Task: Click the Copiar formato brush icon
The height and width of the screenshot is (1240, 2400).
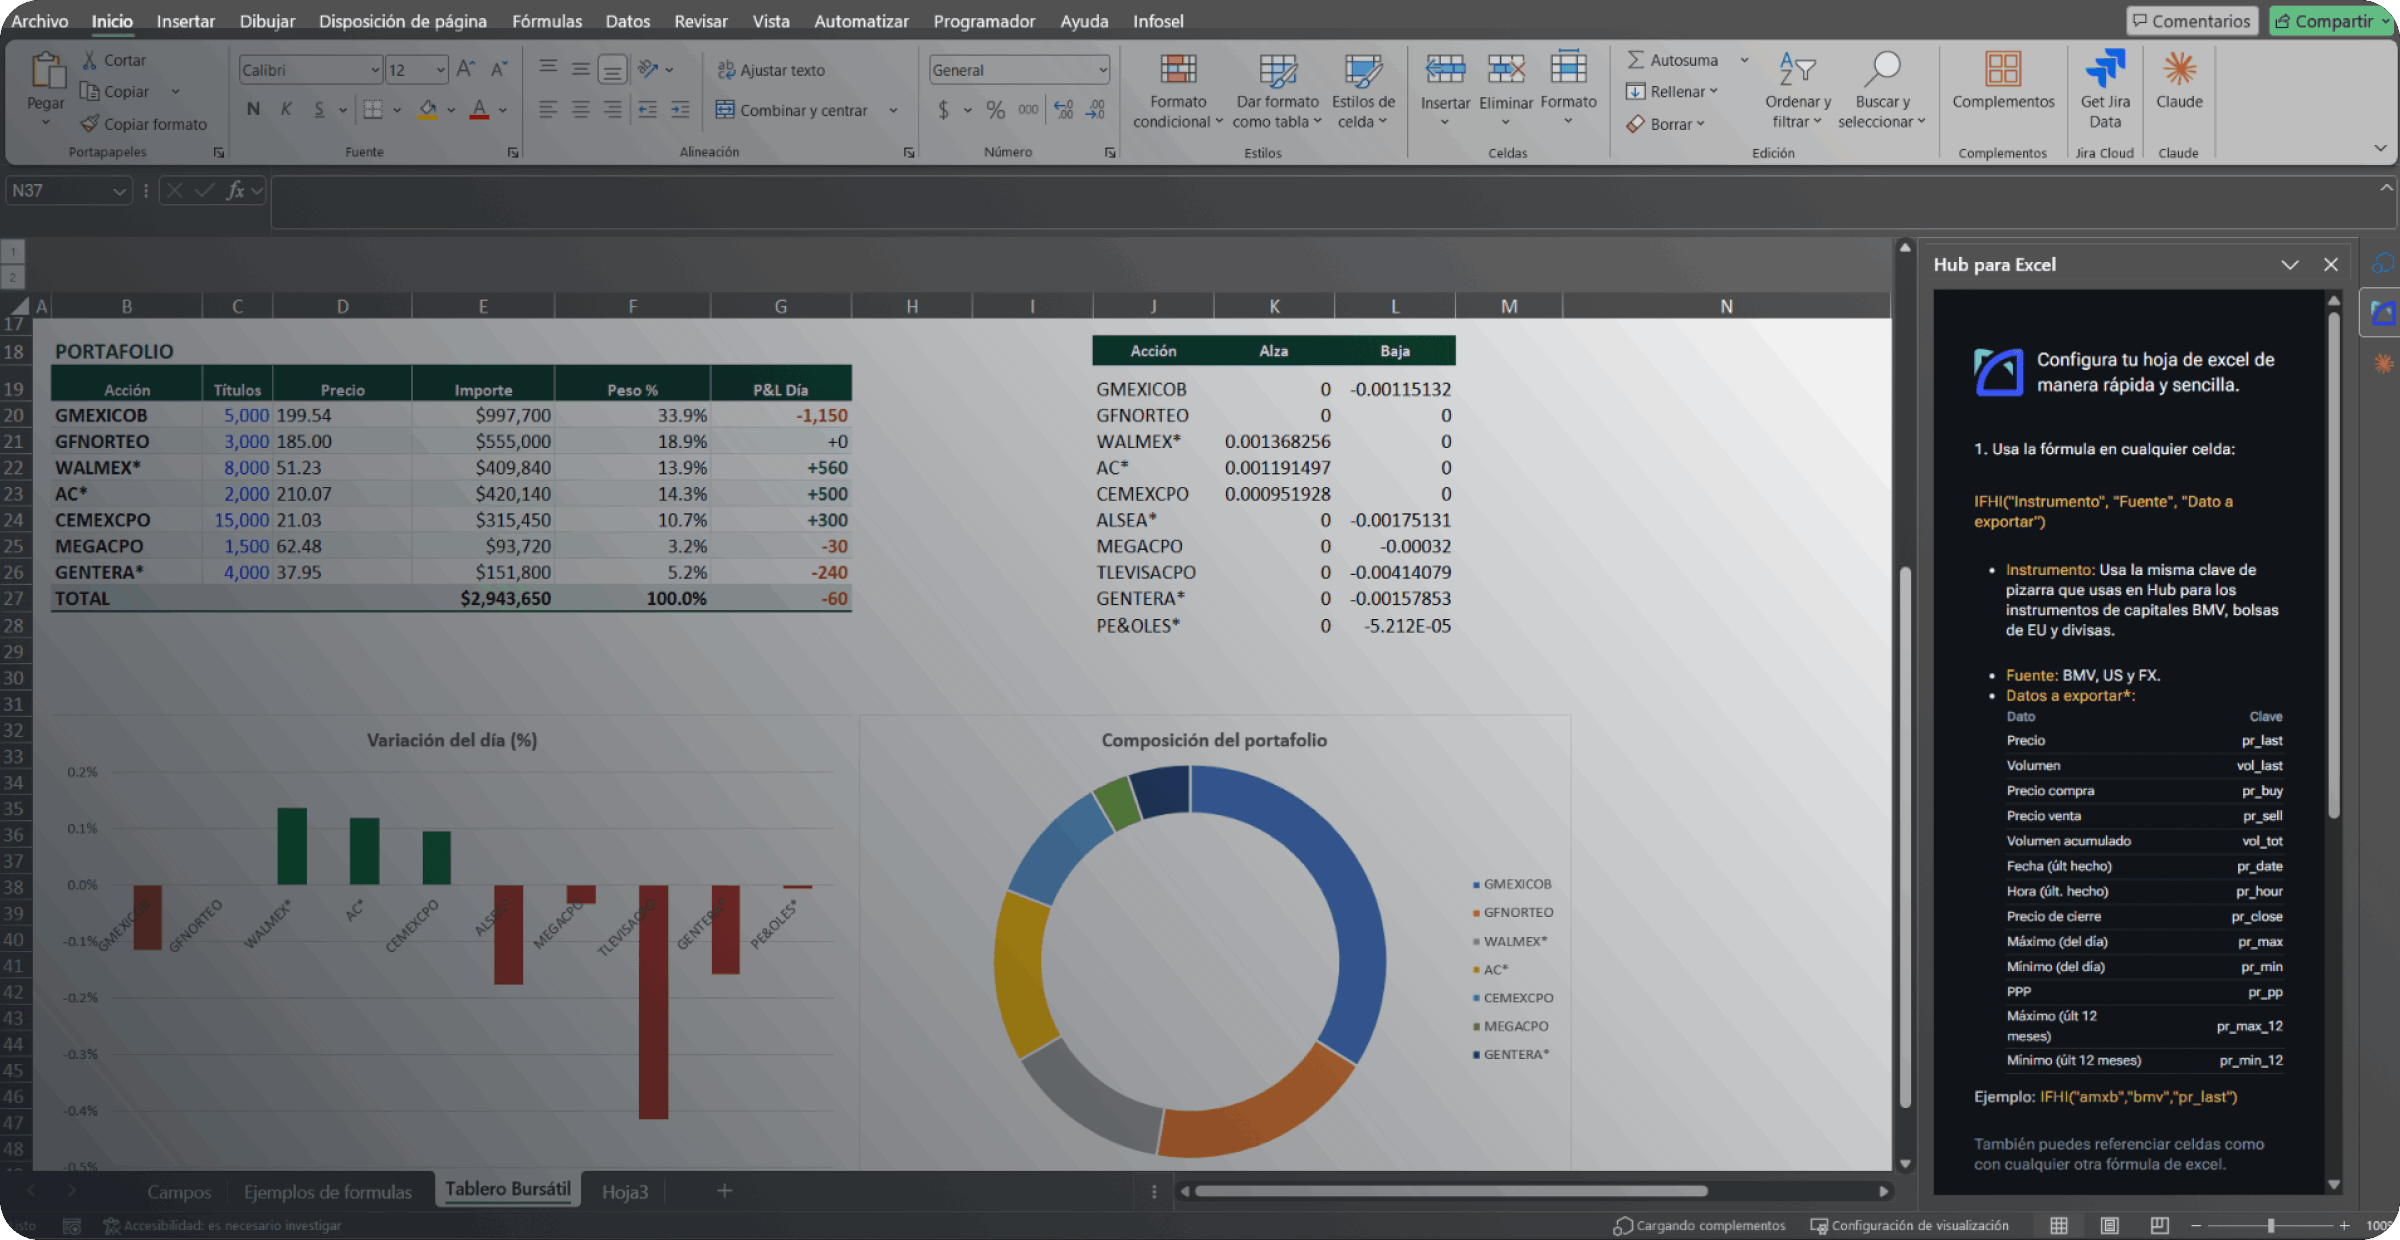Action: pos(90,124)
